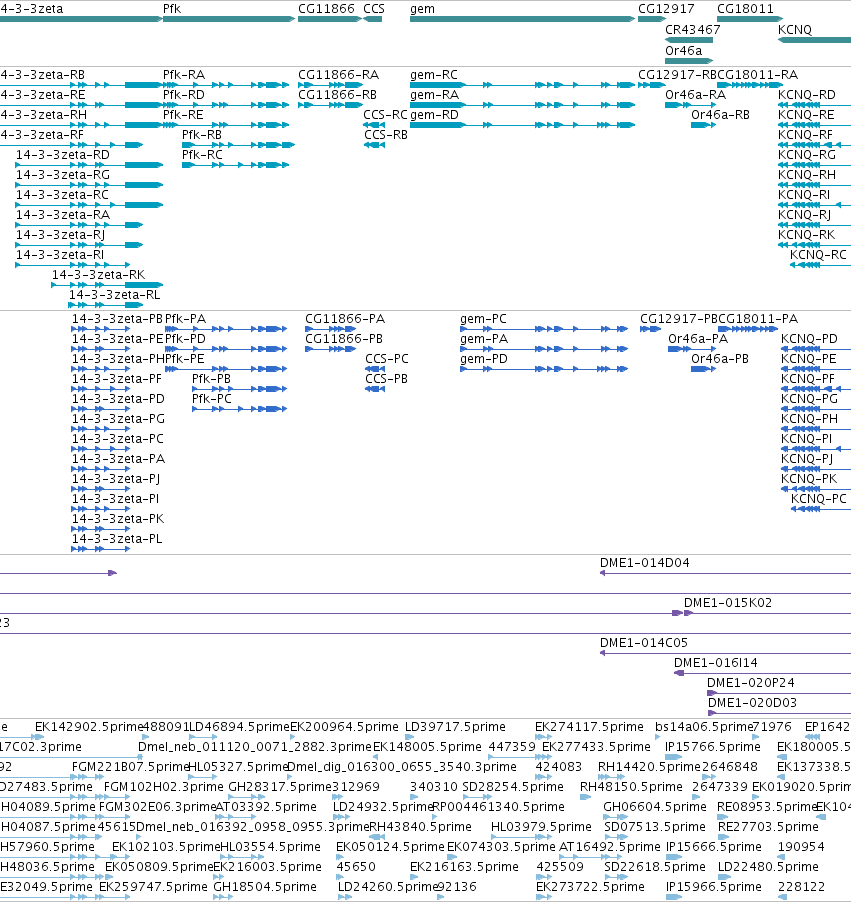Open protein CCS-PB
The height and width of the screenshot is (902, 851).
click(x=386, y=379)
